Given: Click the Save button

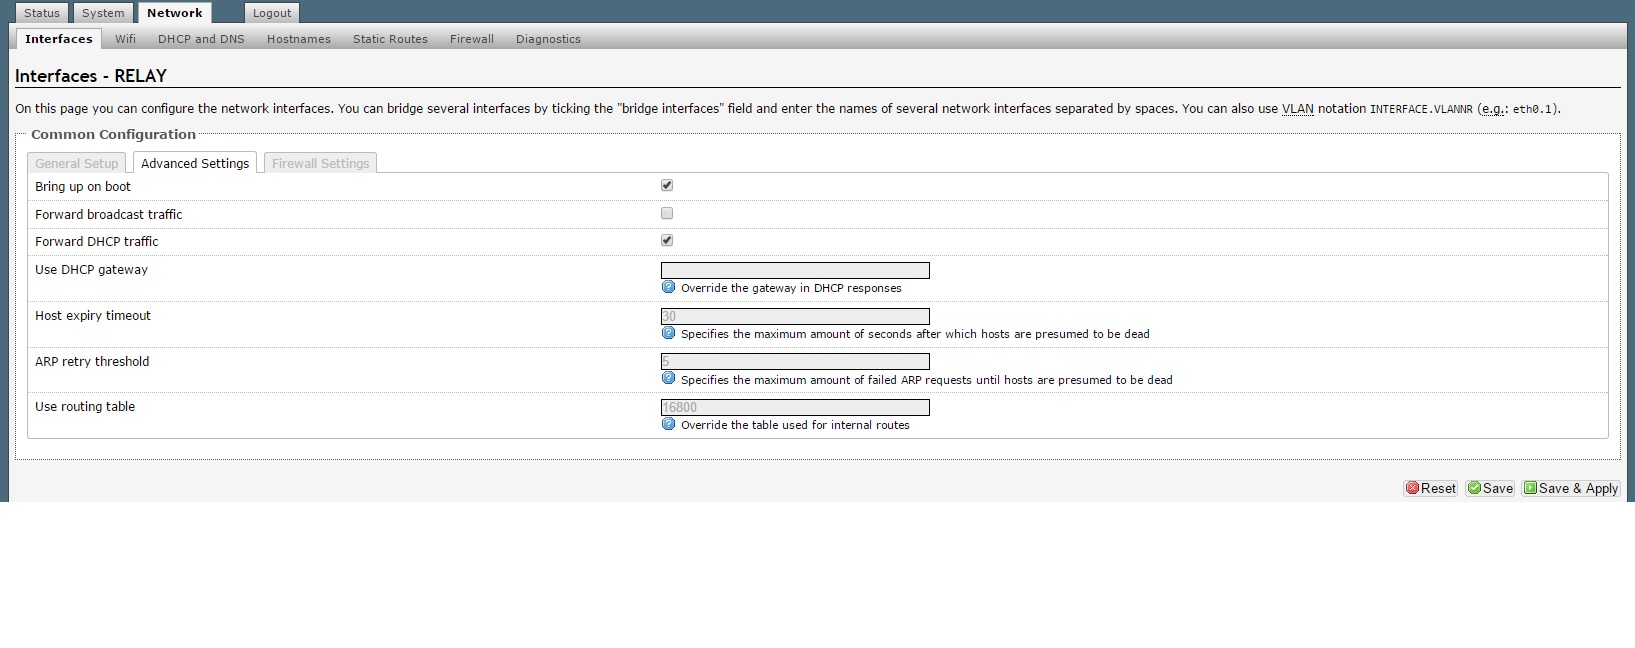Looking at the screenshot, I should pyautogui.click(x=1490, y=488).
